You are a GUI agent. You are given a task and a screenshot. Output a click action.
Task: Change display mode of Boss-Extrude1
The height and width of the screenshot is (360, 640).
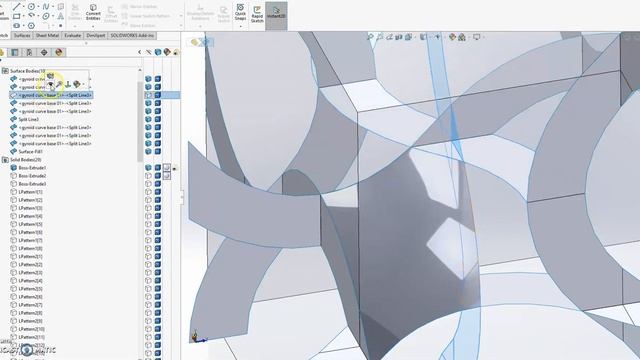pyautogui.click(x=158, y=168)
